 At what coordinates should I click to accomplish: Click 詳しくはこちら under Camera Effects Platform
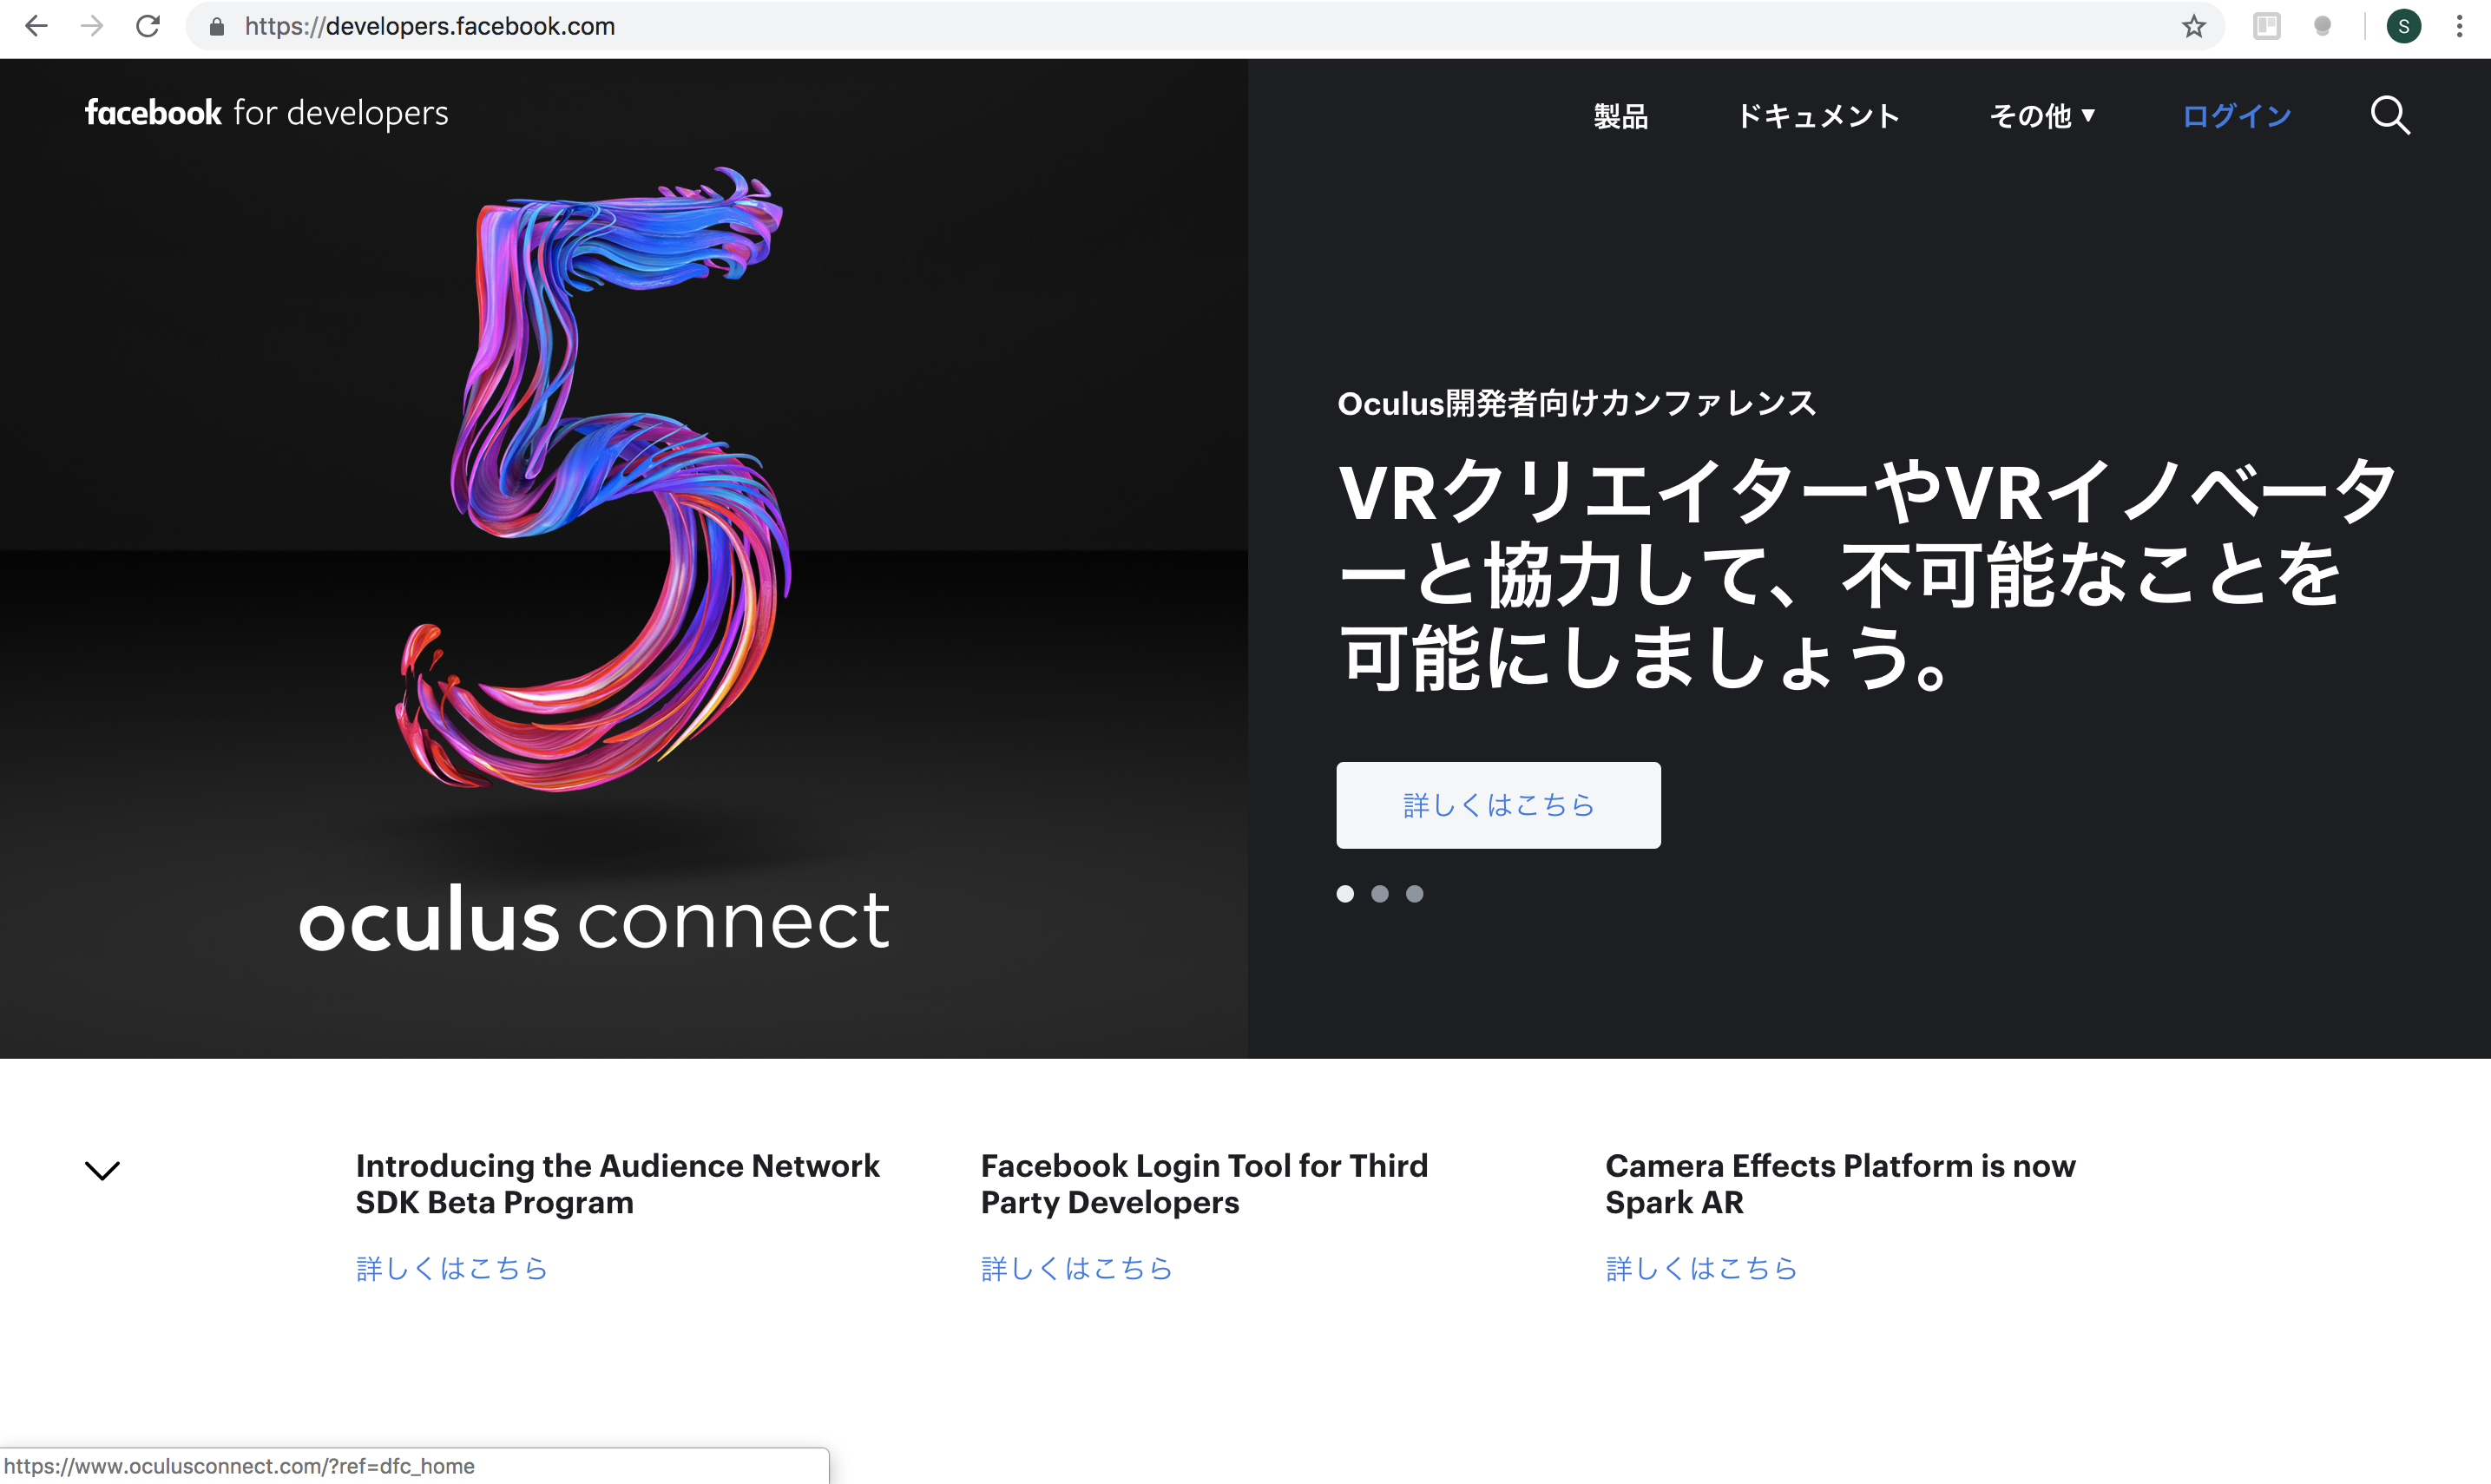(x=1701, y=1268)
